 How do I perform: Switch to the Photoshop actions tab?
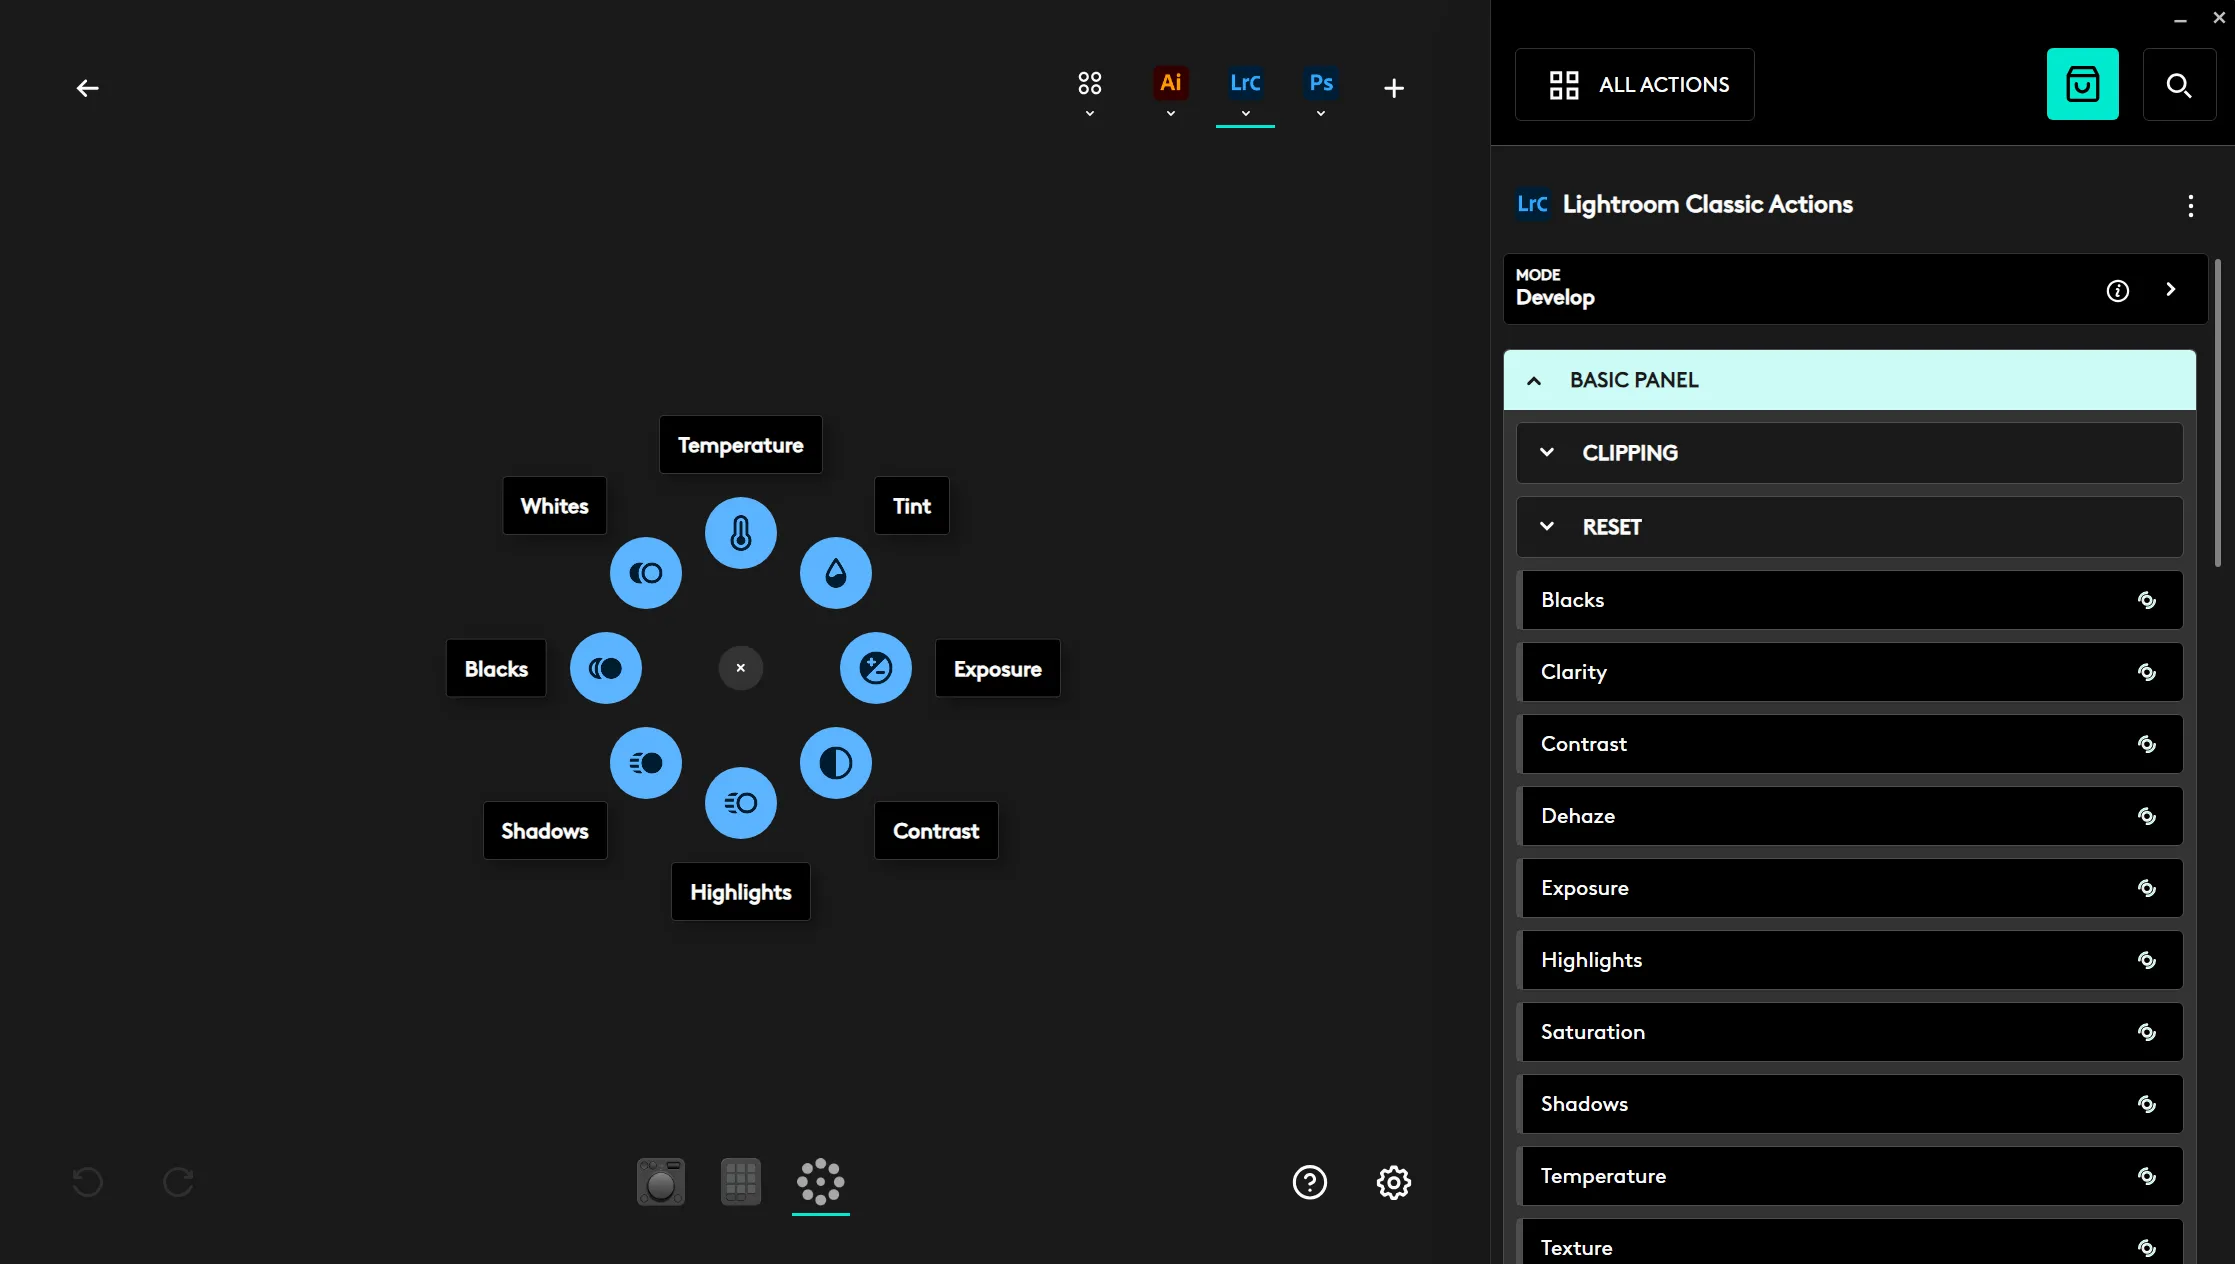click(1320, 84)
